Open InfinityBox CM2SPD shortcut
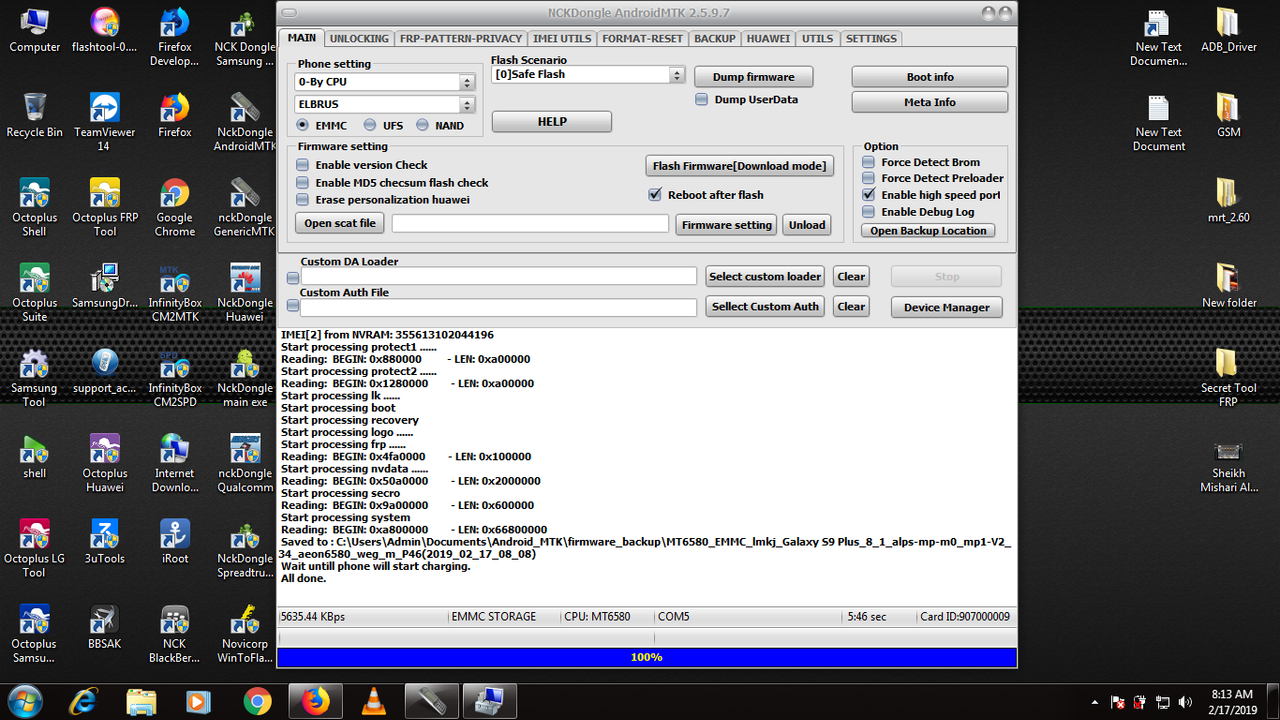Image resolution: width=1280 pixels, height=720 pixels. pyautogui.click(x=175, y=378)
